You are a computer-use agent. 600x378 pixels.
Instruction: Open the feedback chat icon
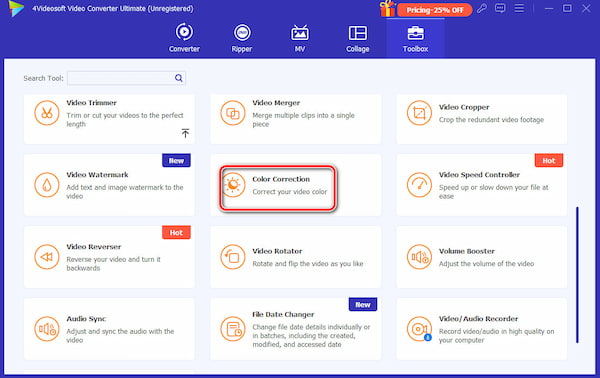coord(500,8)
